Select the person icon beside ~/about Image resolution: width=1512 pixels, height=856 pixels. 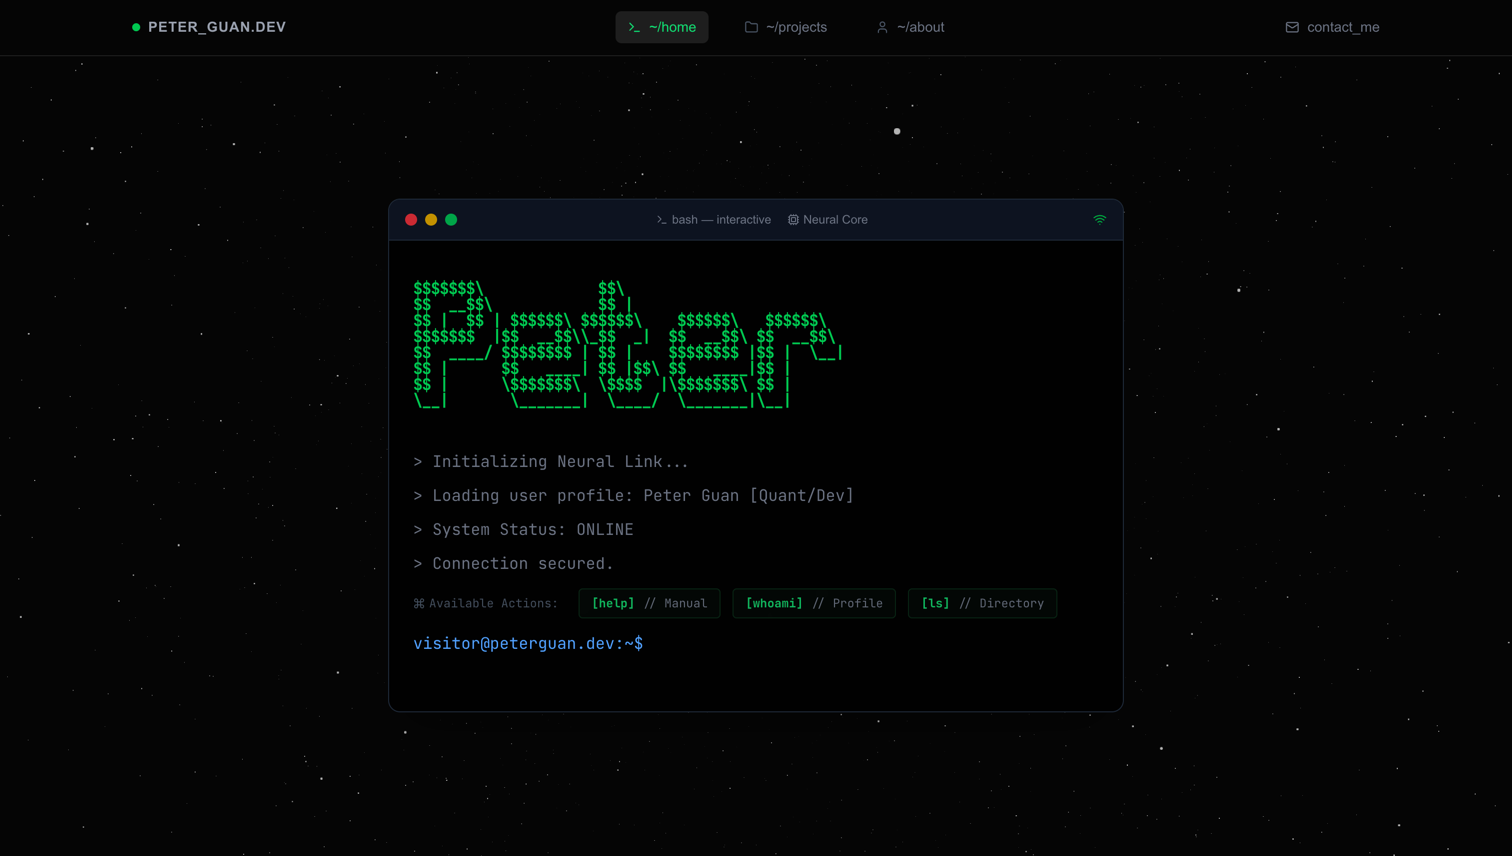(881, 27)
